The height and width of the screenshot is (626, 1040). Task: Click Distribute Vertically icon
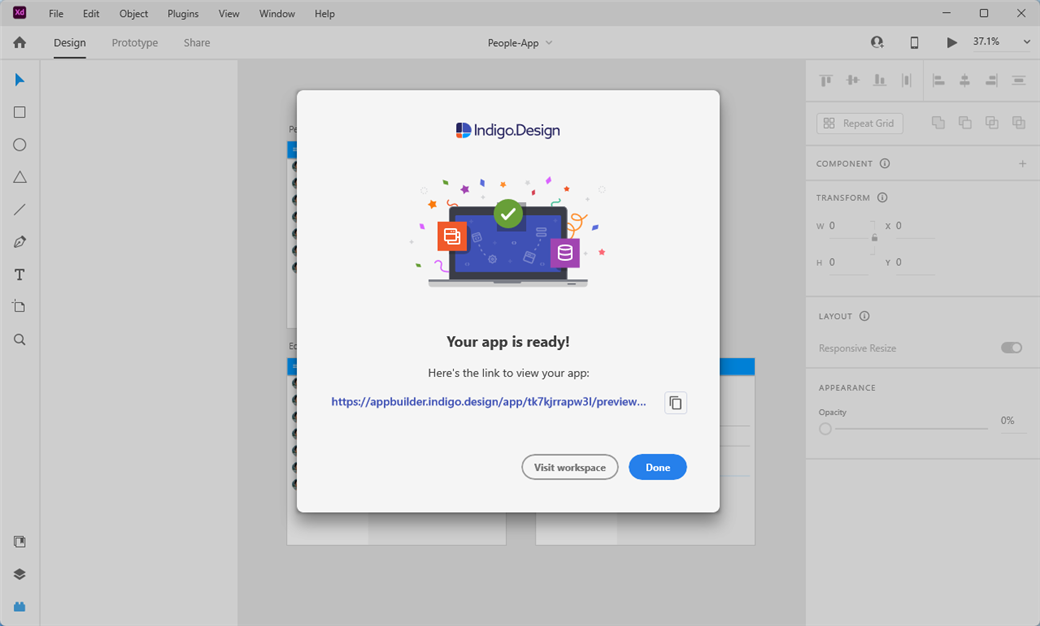[1019, 80]
